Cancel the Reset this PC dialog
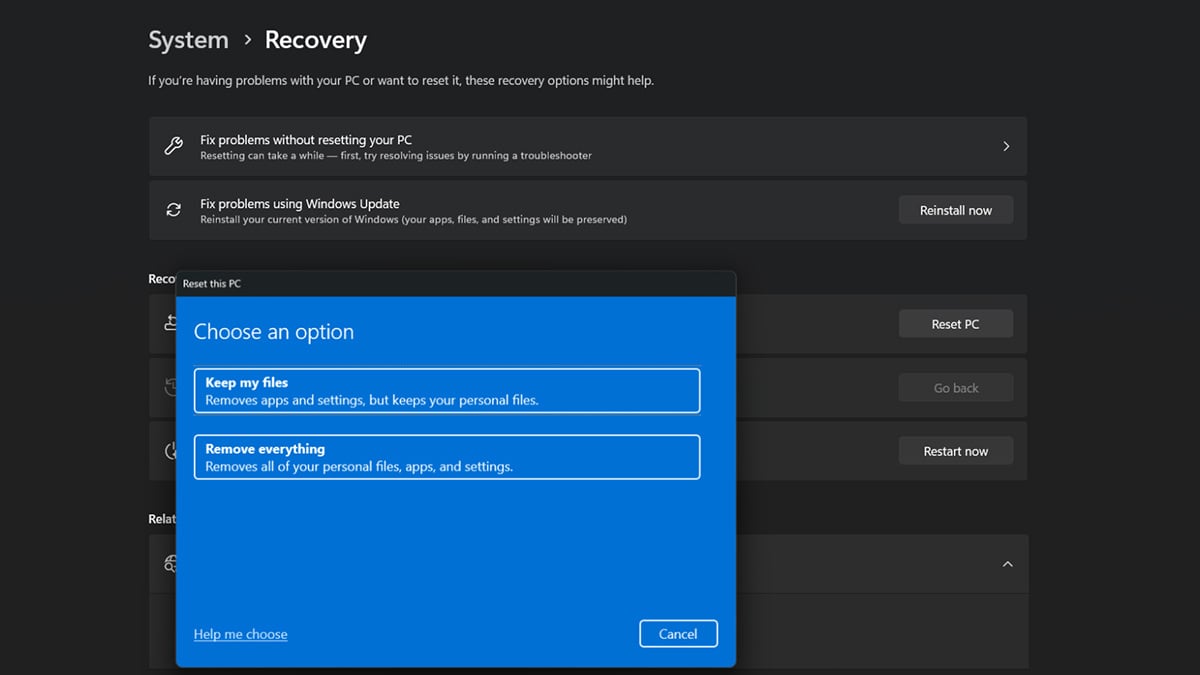Image resolution: width=1200 pixels, height=675 pixels. [678, 634]
